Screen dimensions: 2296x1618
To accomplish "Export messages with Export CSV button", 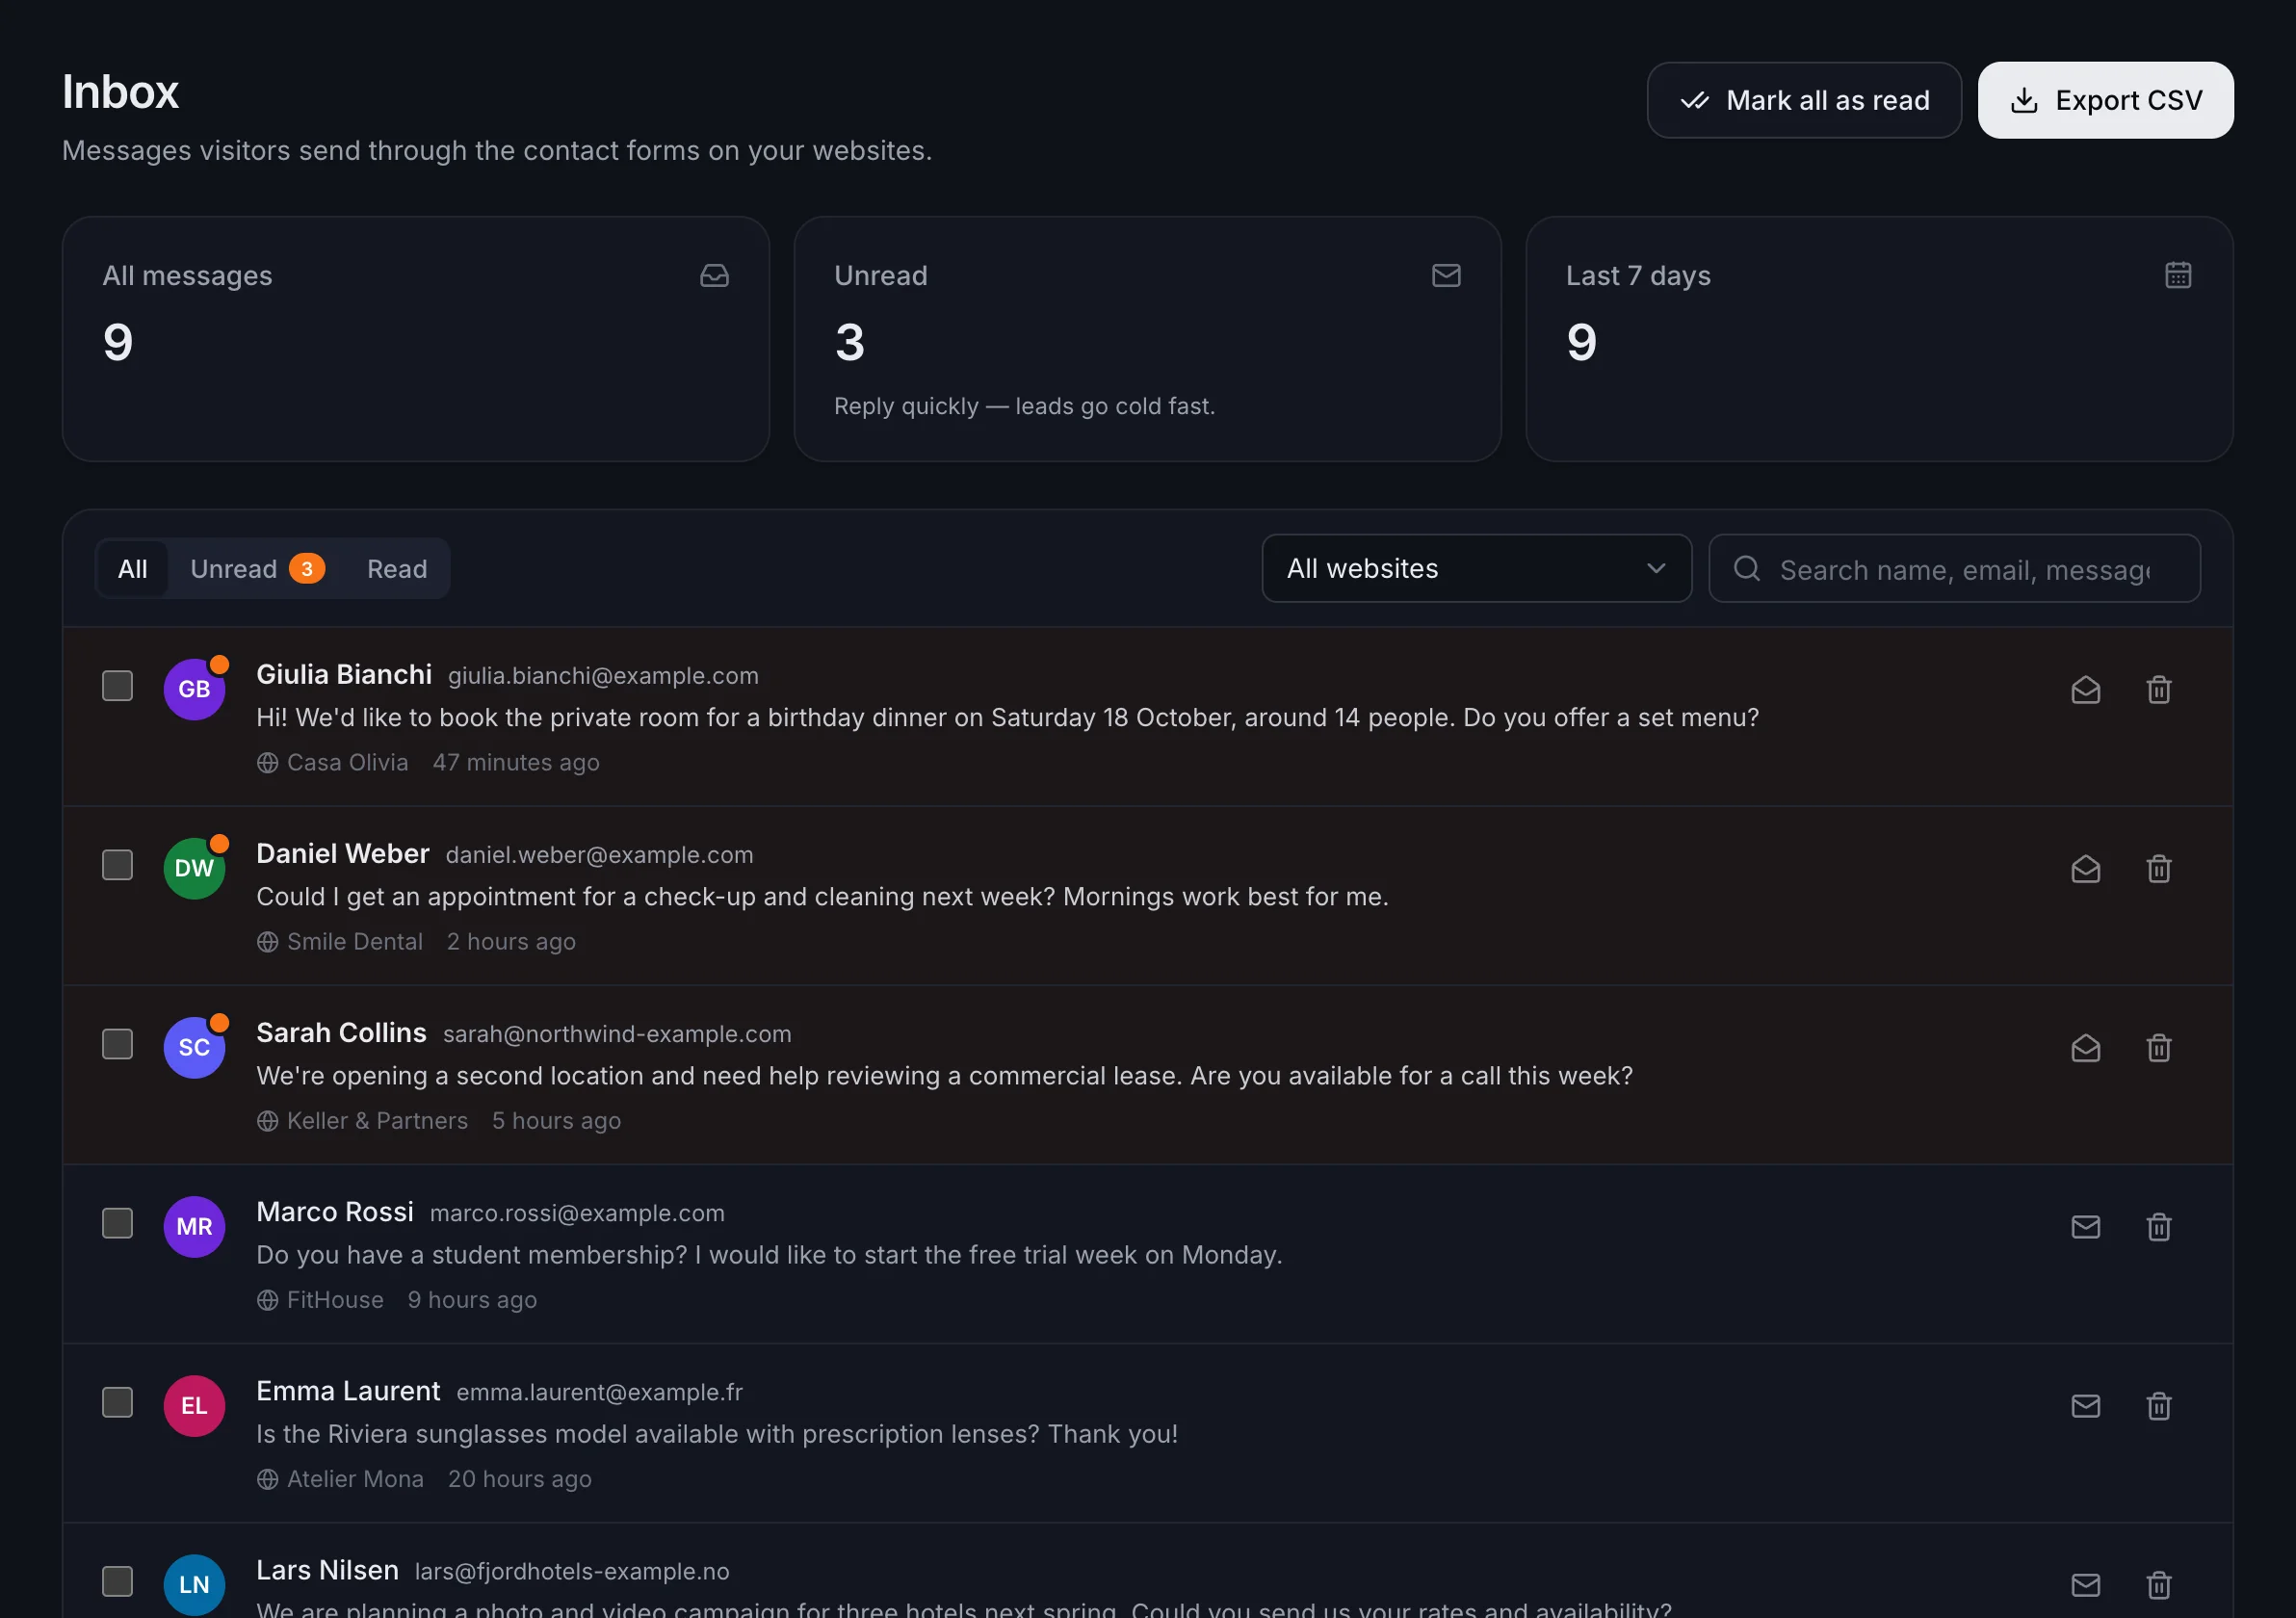I will point(2105,100).
